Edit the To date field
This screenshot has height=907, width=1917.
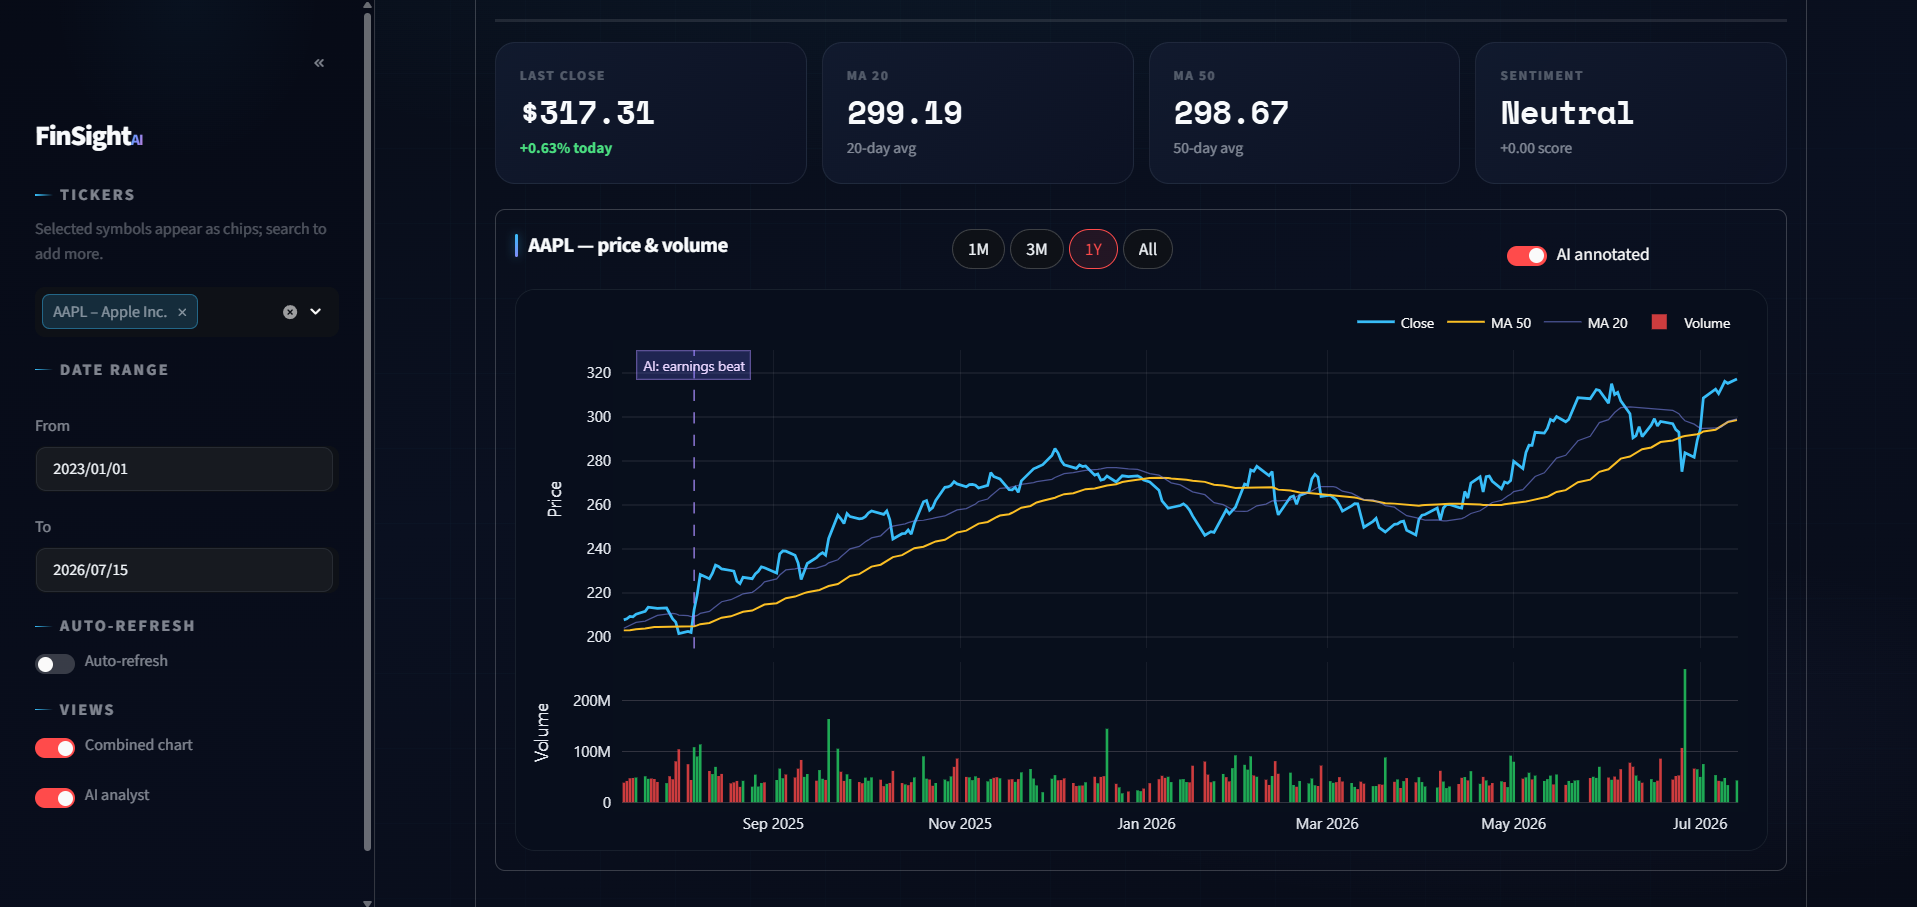(184, 570)
